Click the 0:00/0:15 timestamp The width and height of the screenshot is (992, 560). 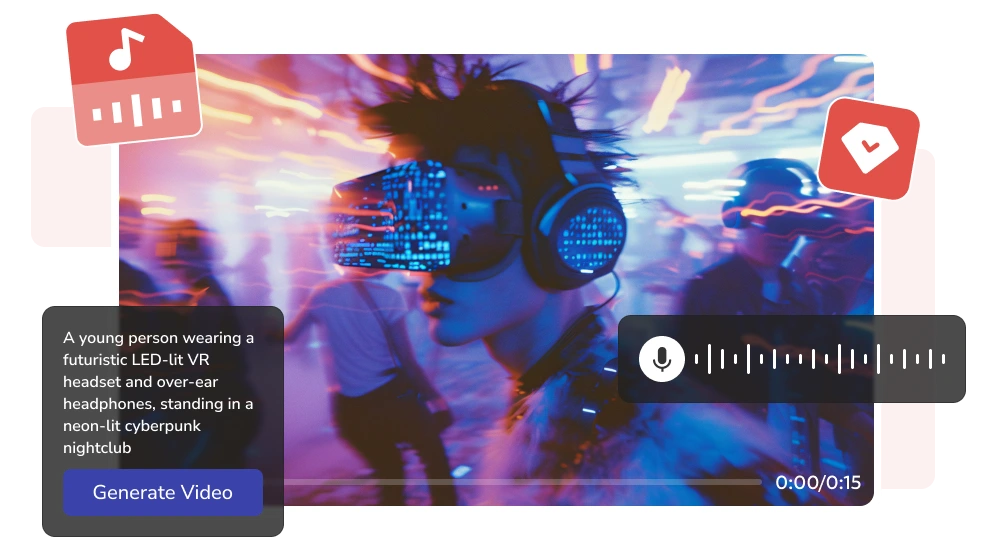pos(817,483)
